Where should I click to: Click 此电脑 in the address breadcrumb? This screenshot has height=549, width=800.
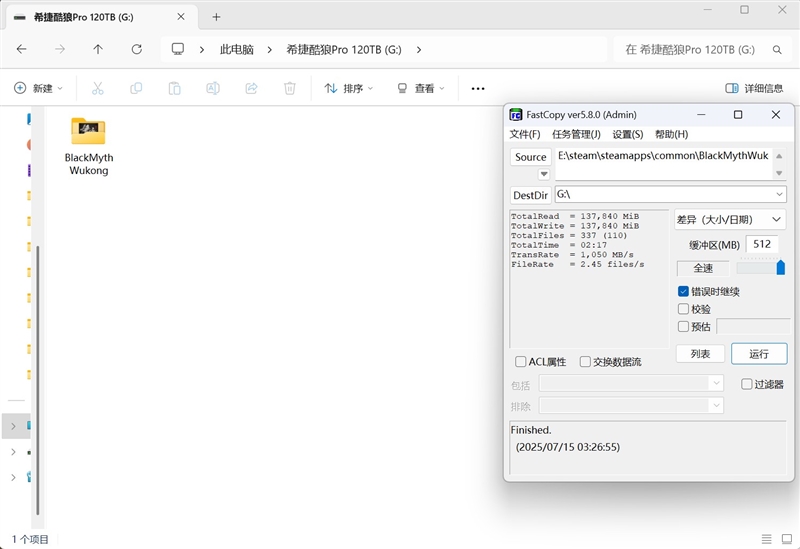click(x=237, y=49)
